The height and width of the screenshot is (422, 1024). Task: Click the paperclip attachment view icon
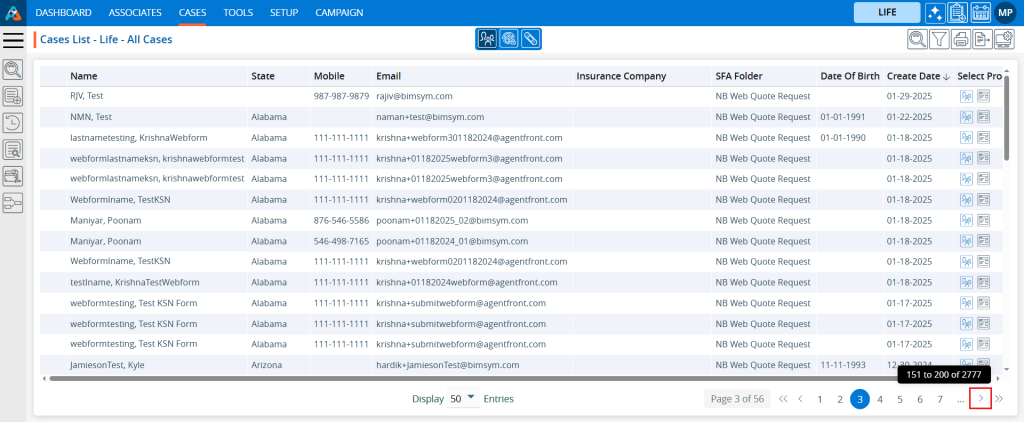point(530,39)
